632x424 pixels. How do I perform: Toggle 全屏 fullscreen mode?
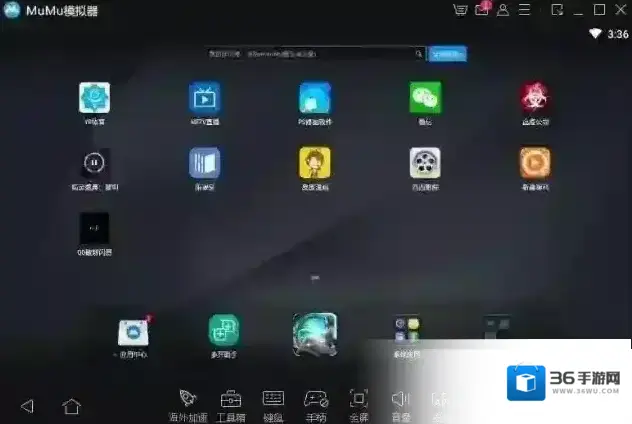(358, 405)
